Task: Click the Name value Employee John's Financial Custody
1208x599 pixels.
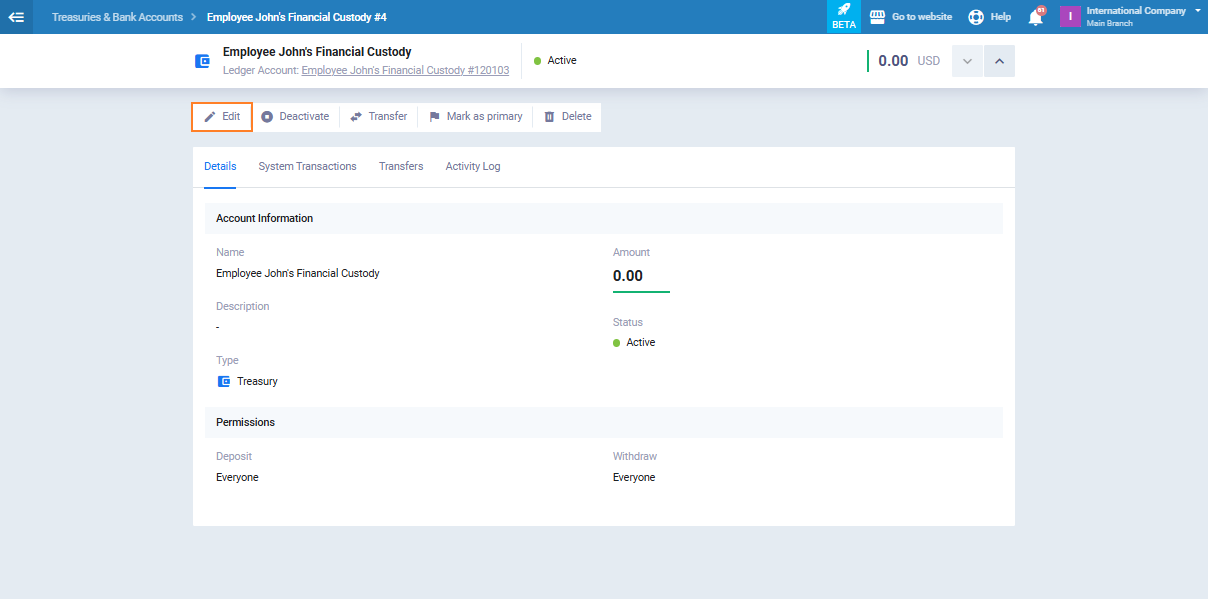Action: [298, 273]
